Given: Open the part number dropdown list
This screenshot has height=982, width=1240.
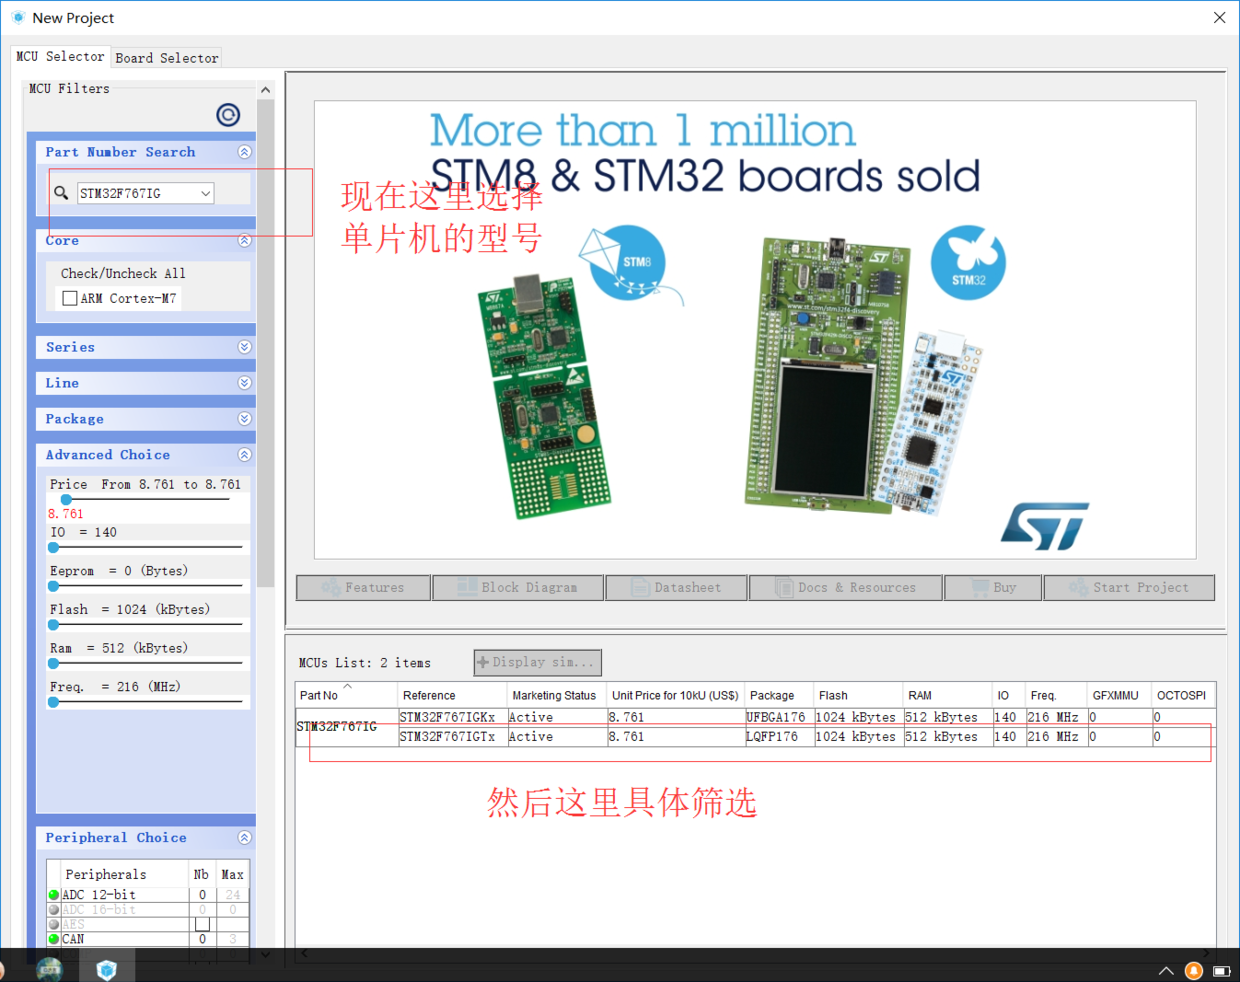Looking at the screenshot, I should pyautogui.click(x=205, y=193).
